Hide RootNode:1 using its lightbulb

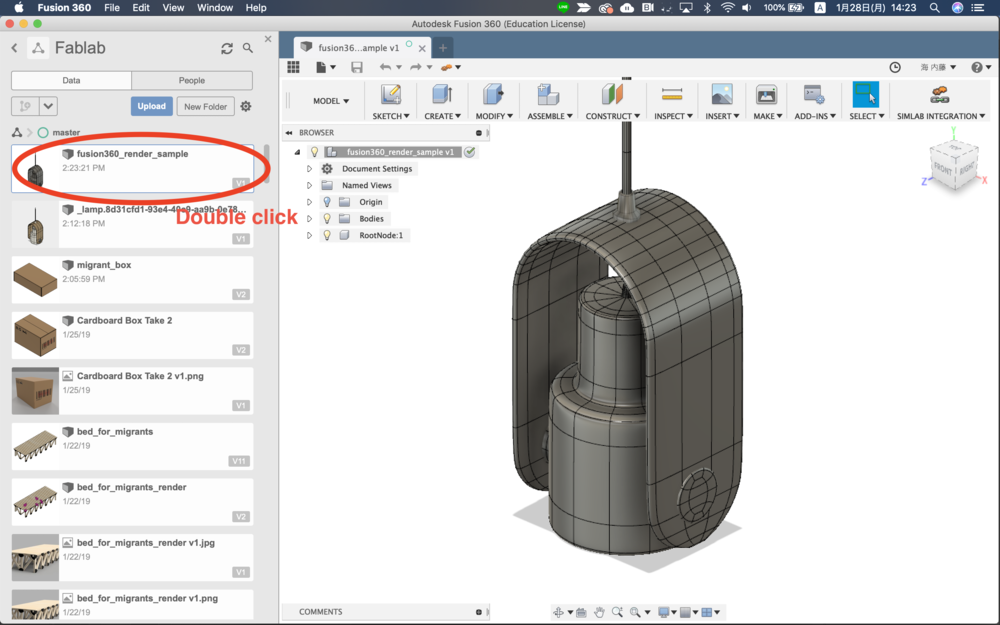tap(327, 235)
